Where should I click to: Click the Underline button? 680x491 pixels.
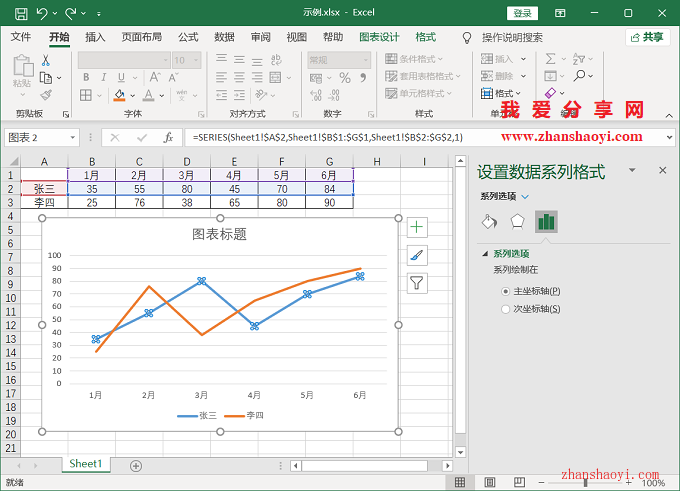click(x=121, y=77)
